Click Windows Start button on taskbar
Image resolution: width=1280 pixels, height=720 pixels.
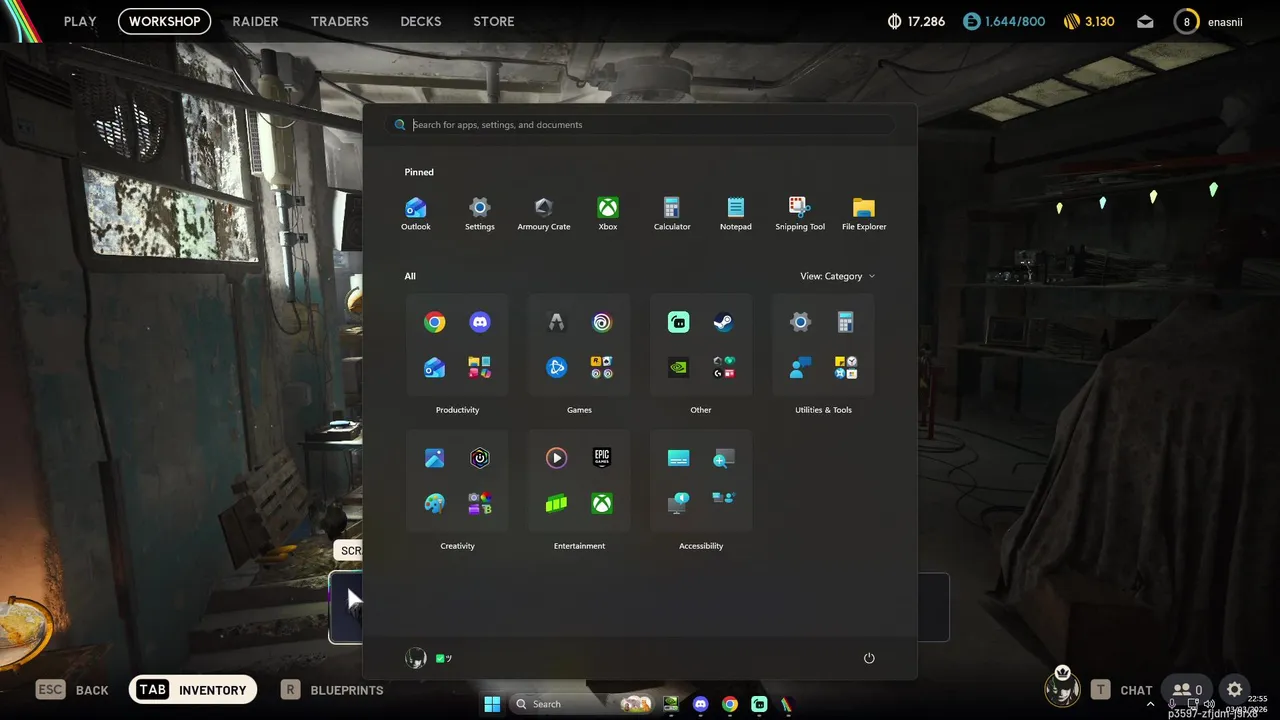492,704
